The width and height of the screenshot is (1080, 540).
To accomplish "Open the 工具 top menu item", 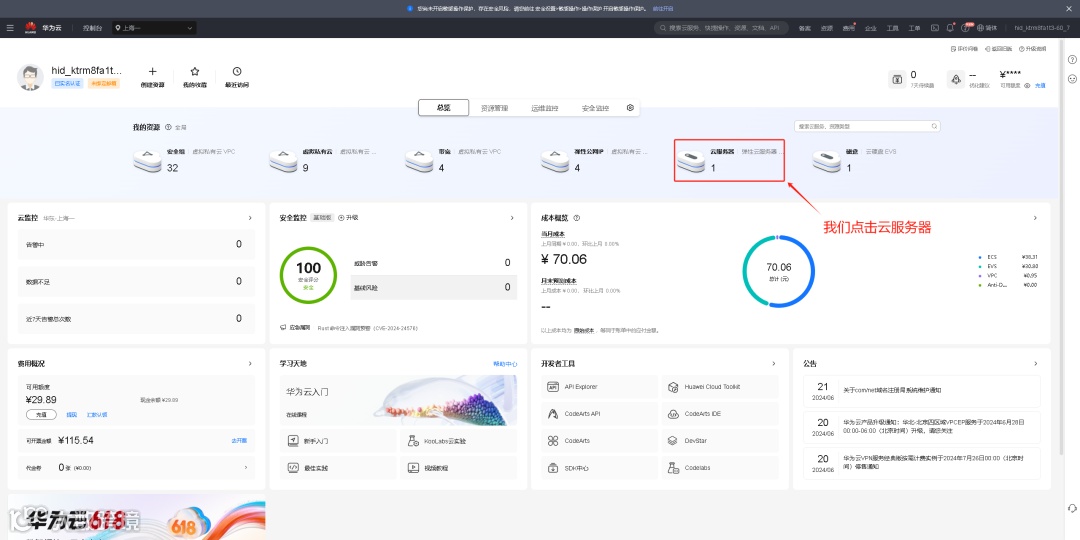I will point(893,28).
